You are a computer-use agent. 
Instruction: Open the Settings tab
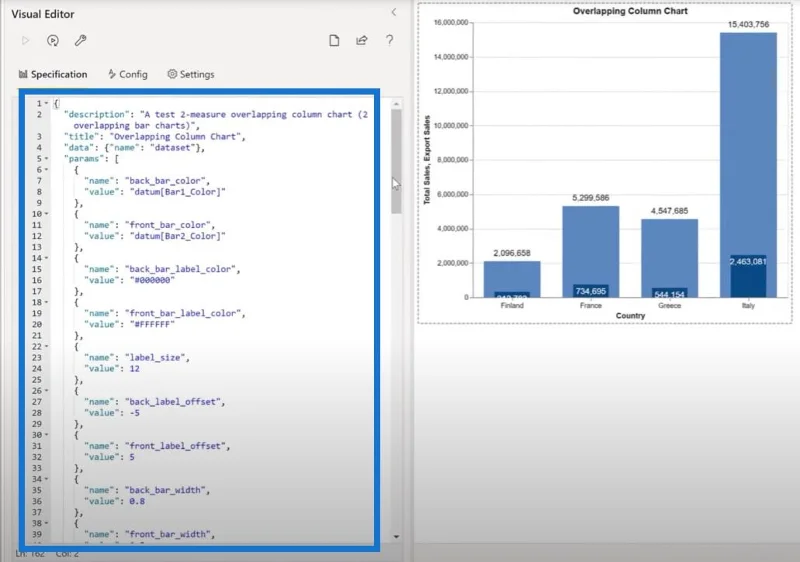pyautogui.click(x=191, y=74)
